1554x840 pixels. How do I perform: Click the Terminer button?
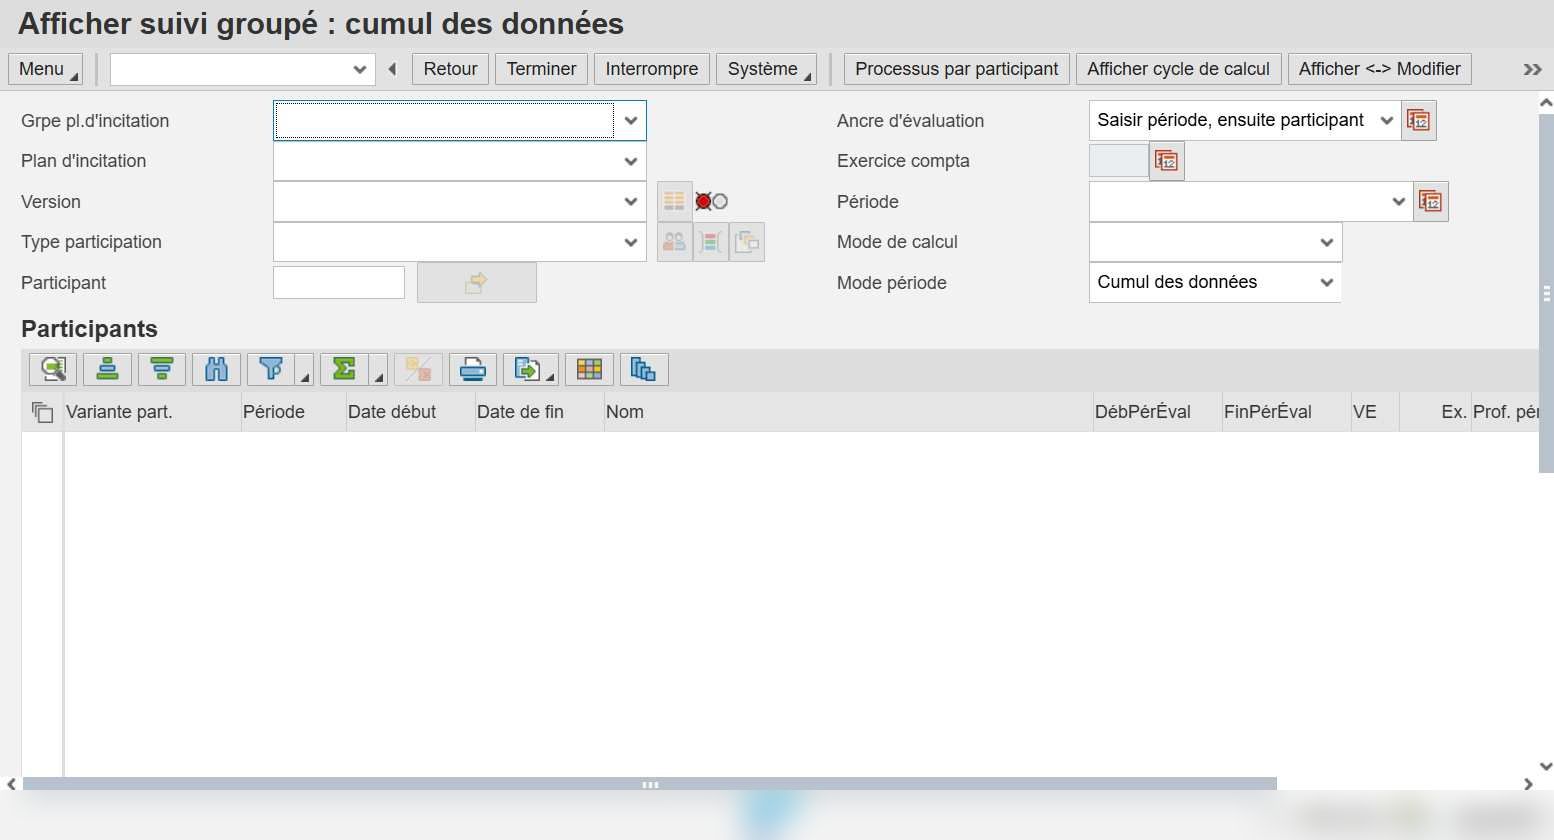pos(541,69)
